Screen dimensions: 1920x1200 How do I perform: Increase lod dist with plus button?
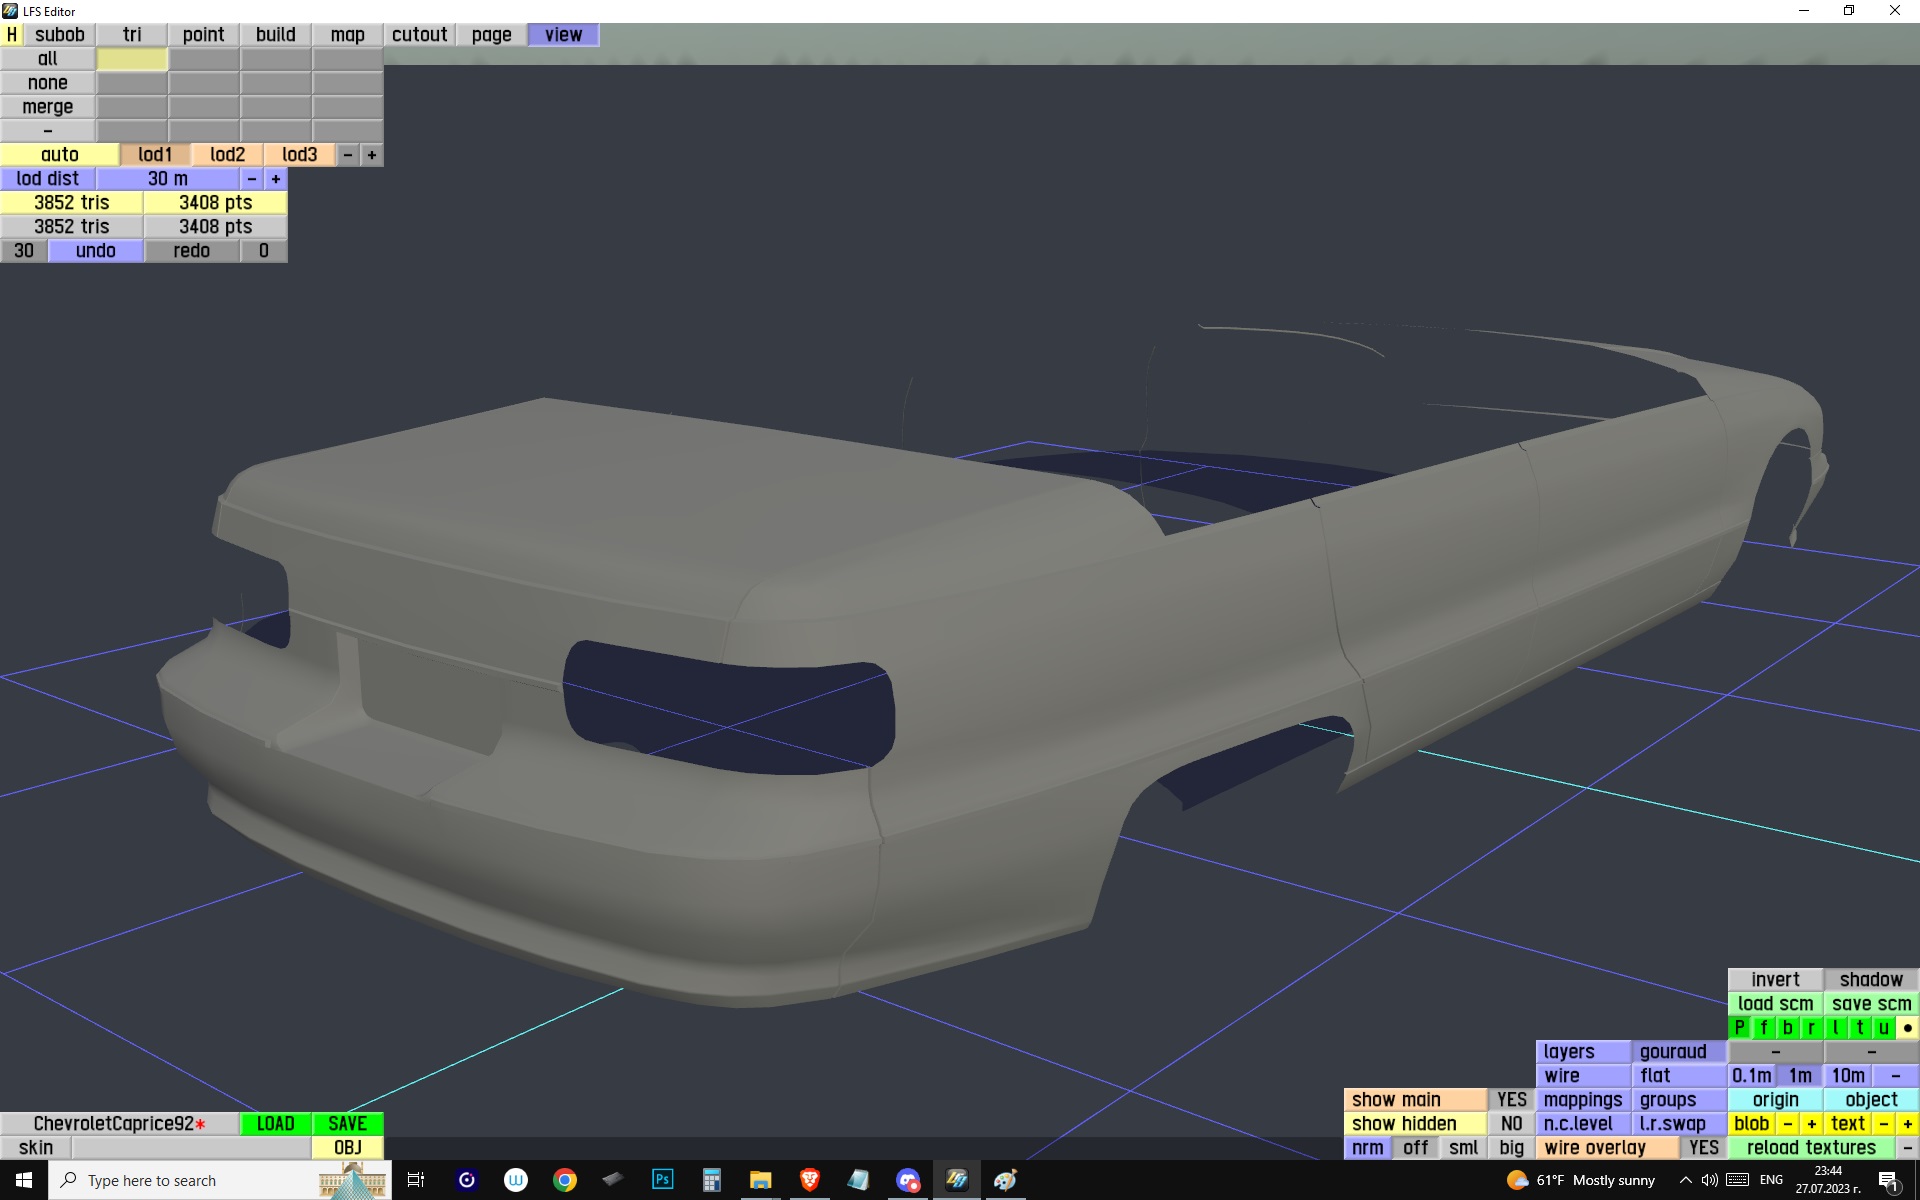[x=276, y=178]
